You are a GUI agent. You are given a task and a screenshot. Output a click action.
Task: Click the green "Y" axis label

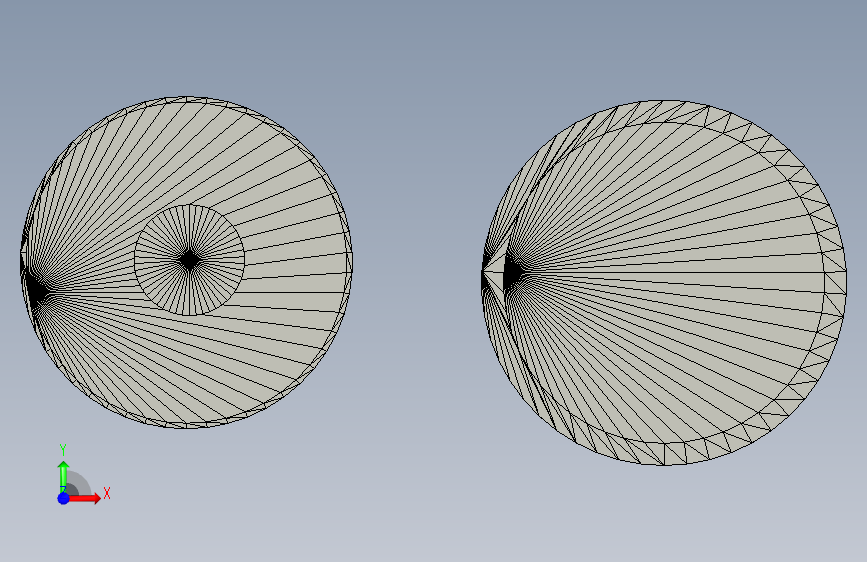pyautogui.click(x=63, y=450)
